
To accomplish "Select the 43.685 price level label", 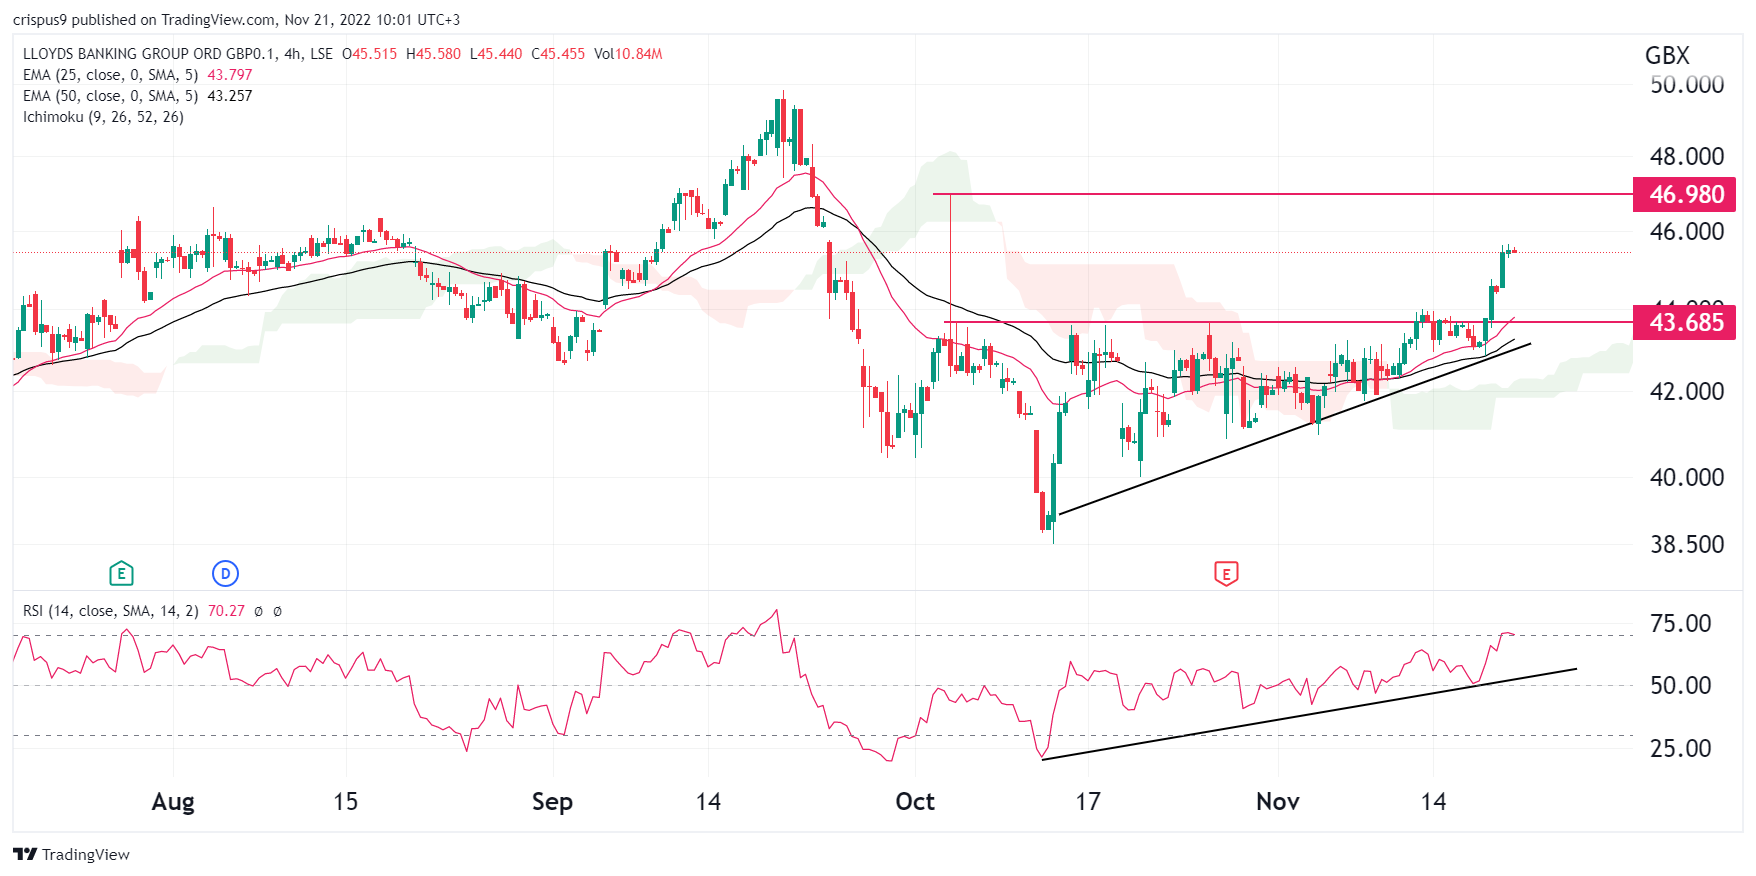I will pos(1685,322).
